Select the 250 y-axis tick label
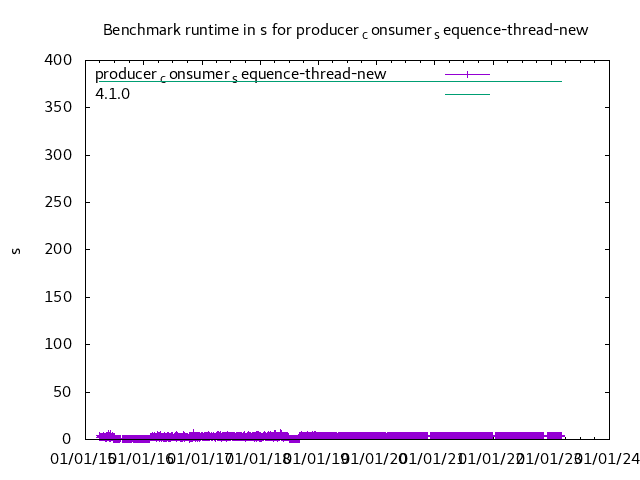The width and height of the screenshot is (640, 480). 59,202
